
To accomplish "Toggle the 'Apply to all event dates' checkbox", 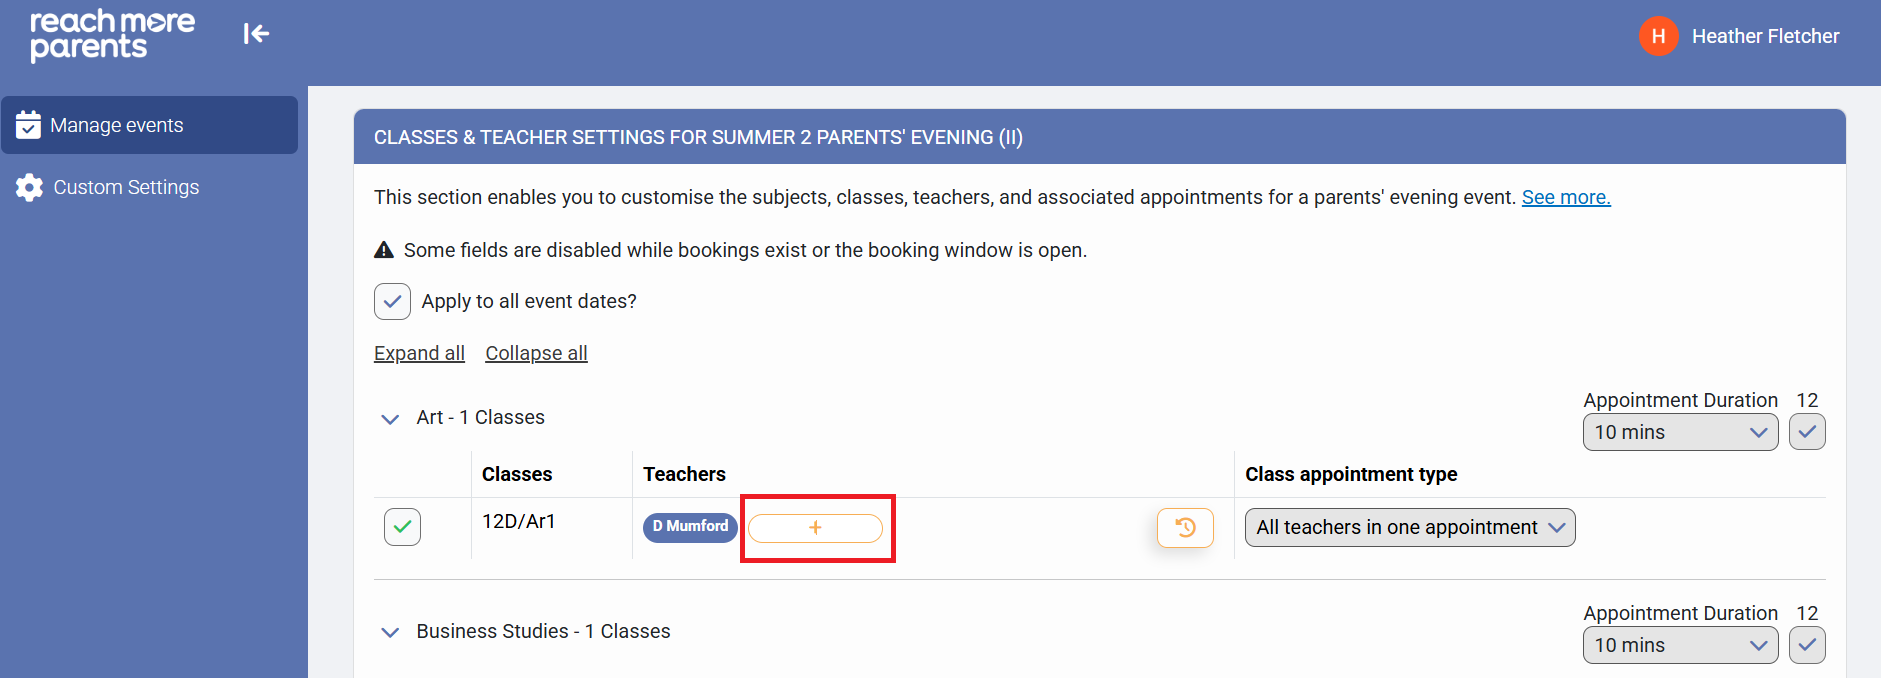I will click(392, 301).
